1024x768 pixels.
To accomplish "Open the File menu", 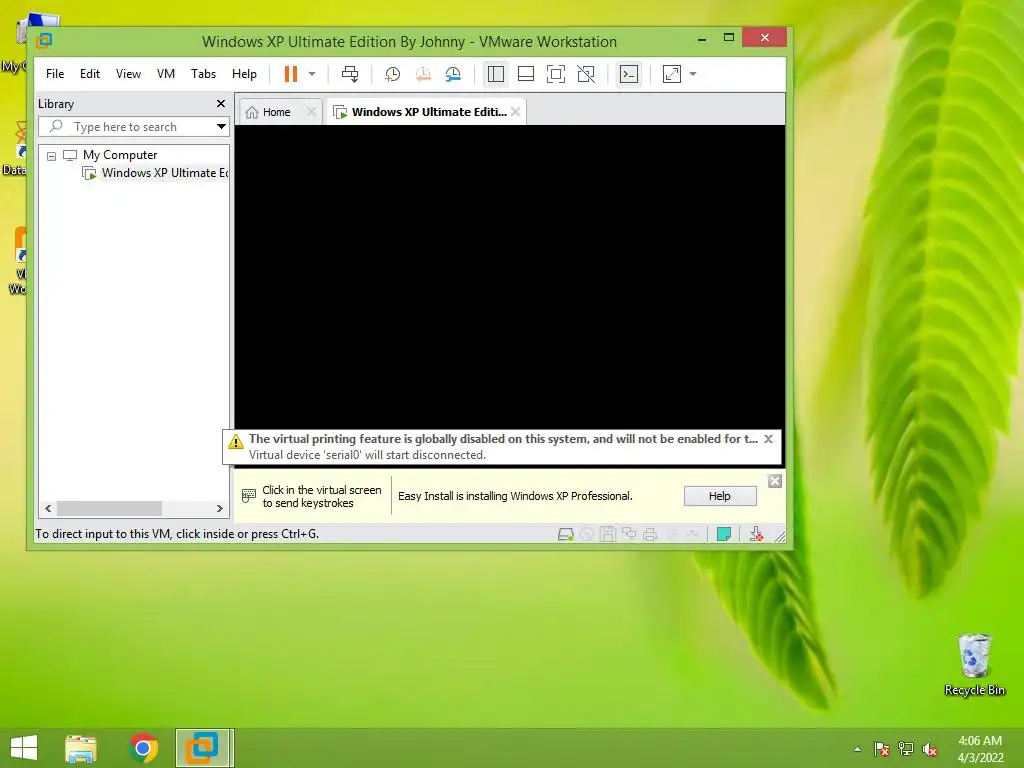I will 55,74.
